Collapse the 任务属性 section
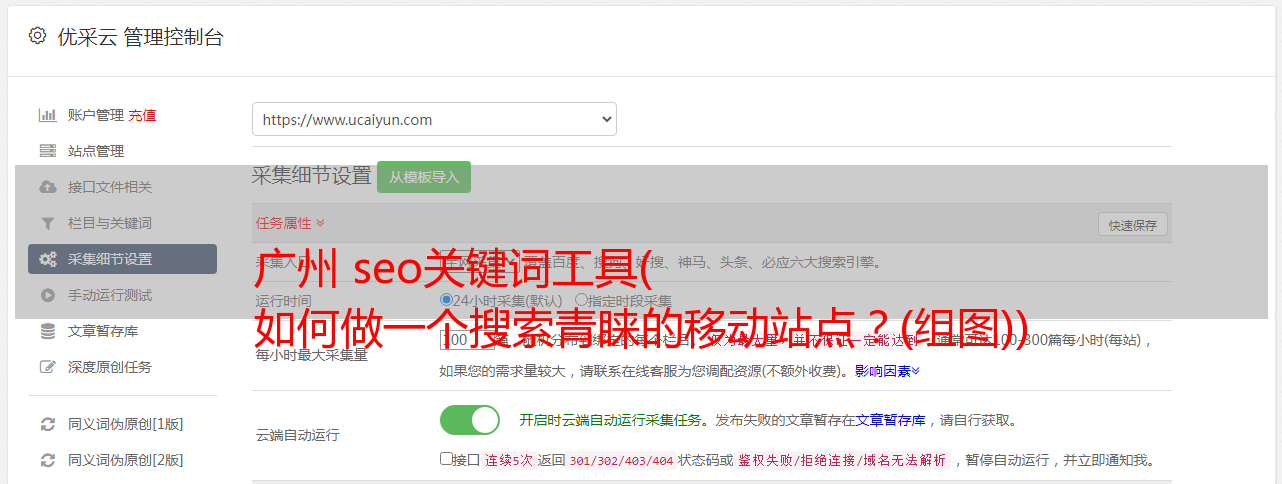The image size is (1282, 484). click(x=290, y=222)
